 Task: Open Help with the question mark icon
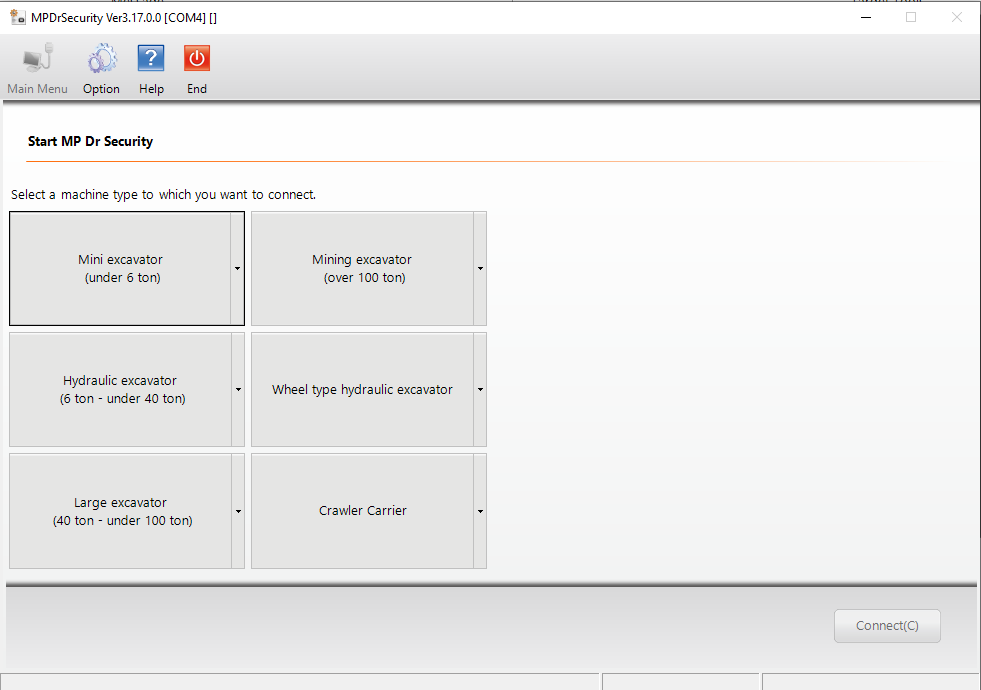(x=151, y=60)
